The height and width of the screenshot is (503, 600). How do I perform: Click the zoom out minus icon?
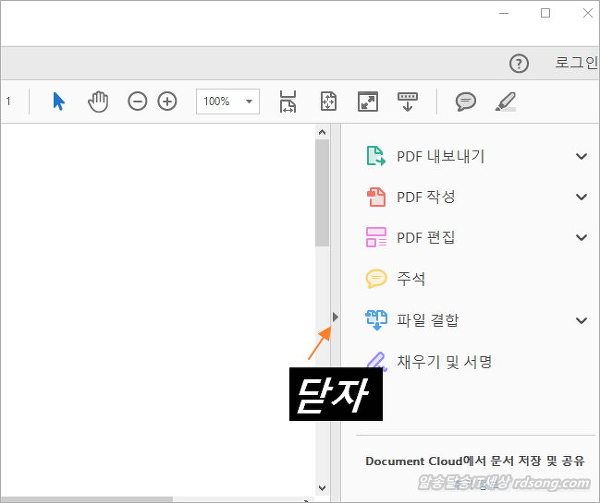[137, 101]
